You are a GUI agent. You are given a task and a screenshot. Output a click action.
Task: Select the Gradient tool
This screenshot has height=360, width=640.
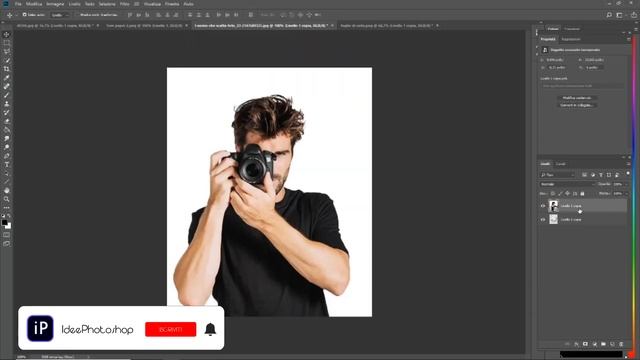coord(7,130)
